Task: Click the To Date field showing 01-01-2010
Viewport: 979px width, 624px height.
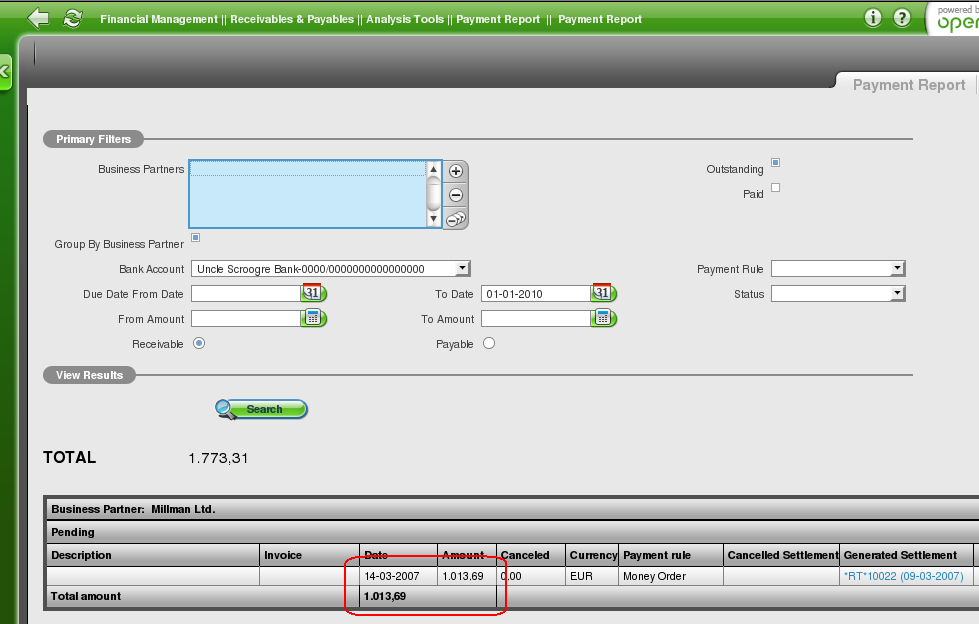Action: click(x=536, y=294)
